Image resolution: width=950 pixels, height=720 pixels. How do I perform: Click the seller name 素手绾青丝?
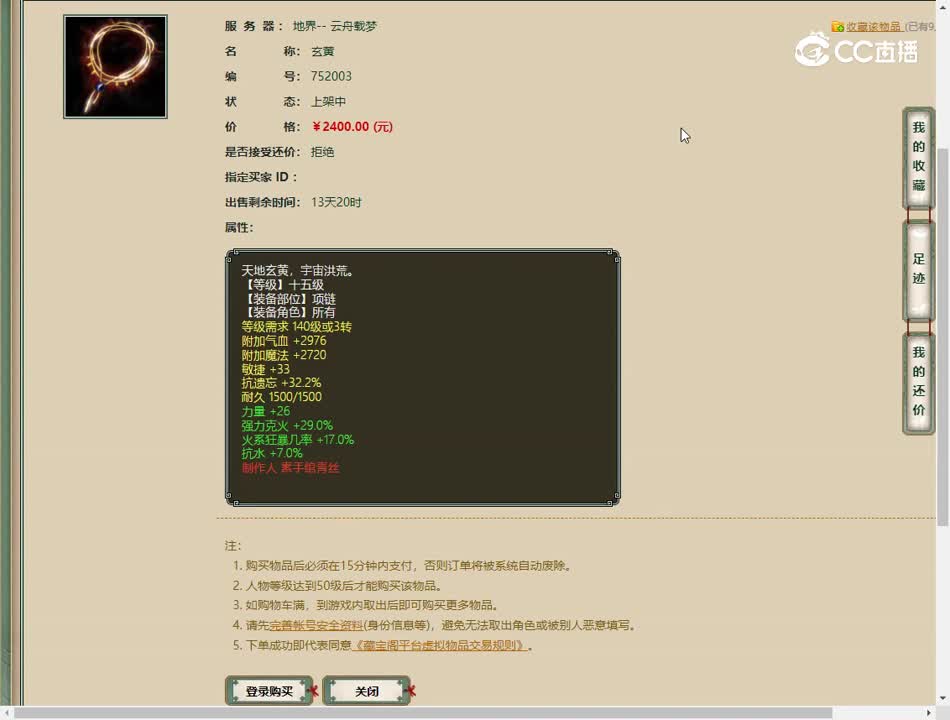coord(308,468)
